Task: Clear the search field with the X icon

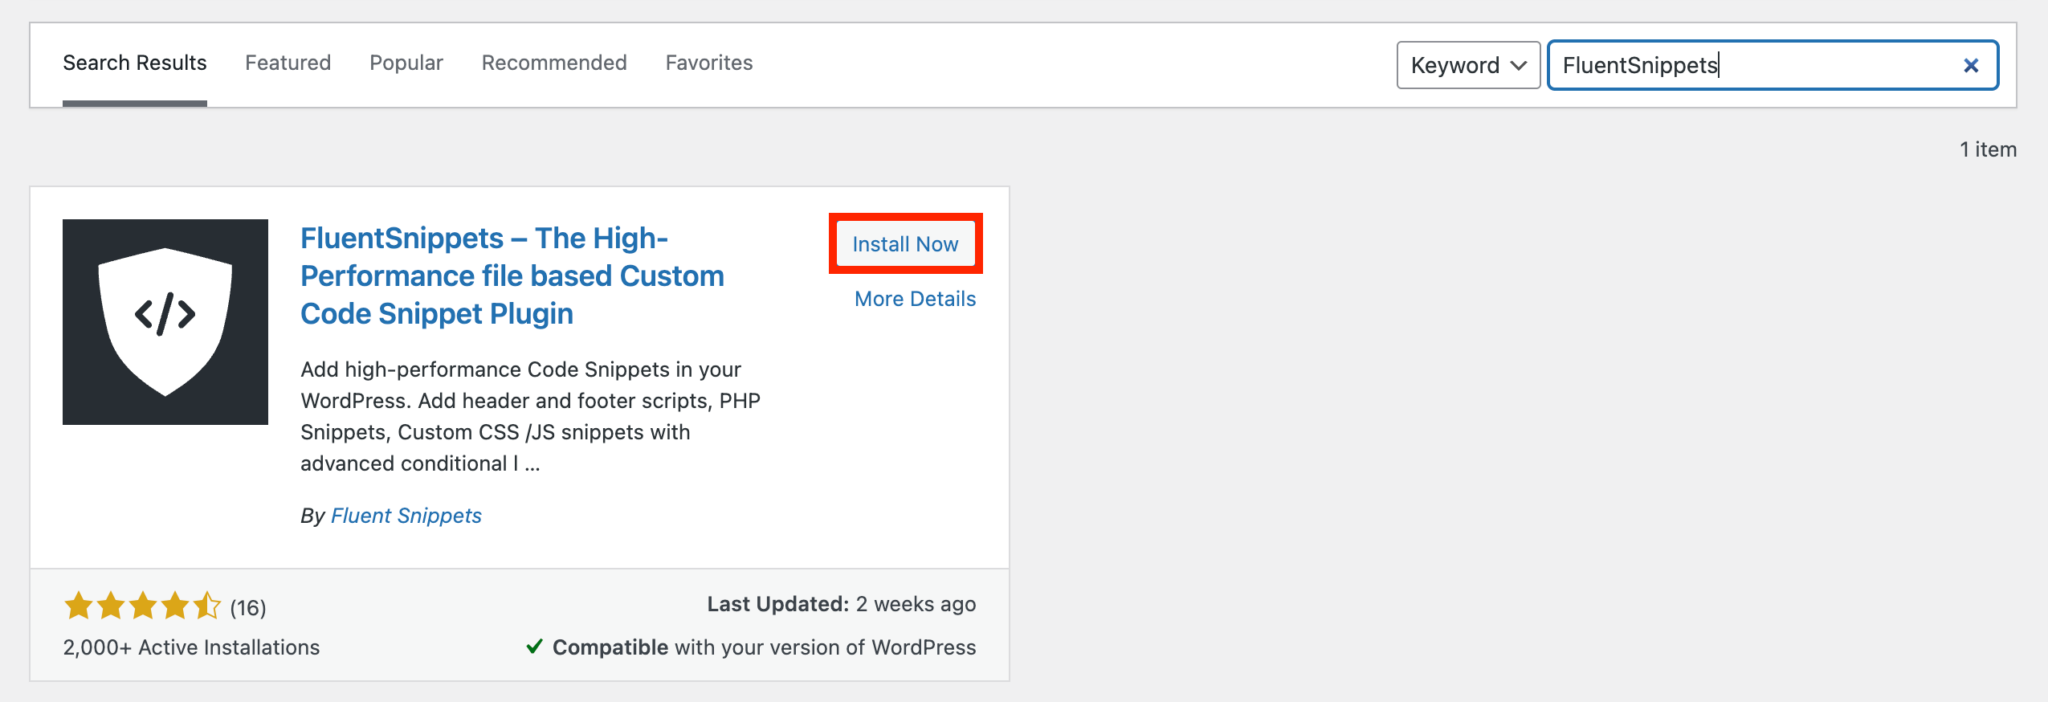Action: tap(1970, 66)
